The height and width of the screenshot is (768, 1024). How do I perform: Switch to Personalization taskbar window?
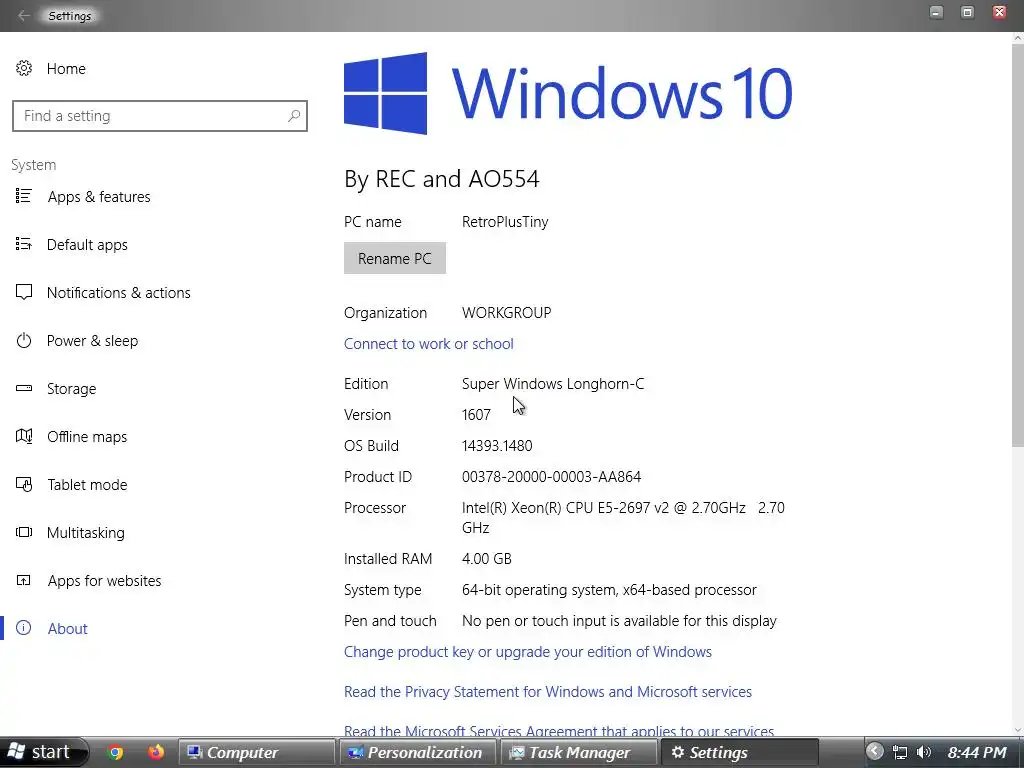pyautogui.click(x=417, y=752)
